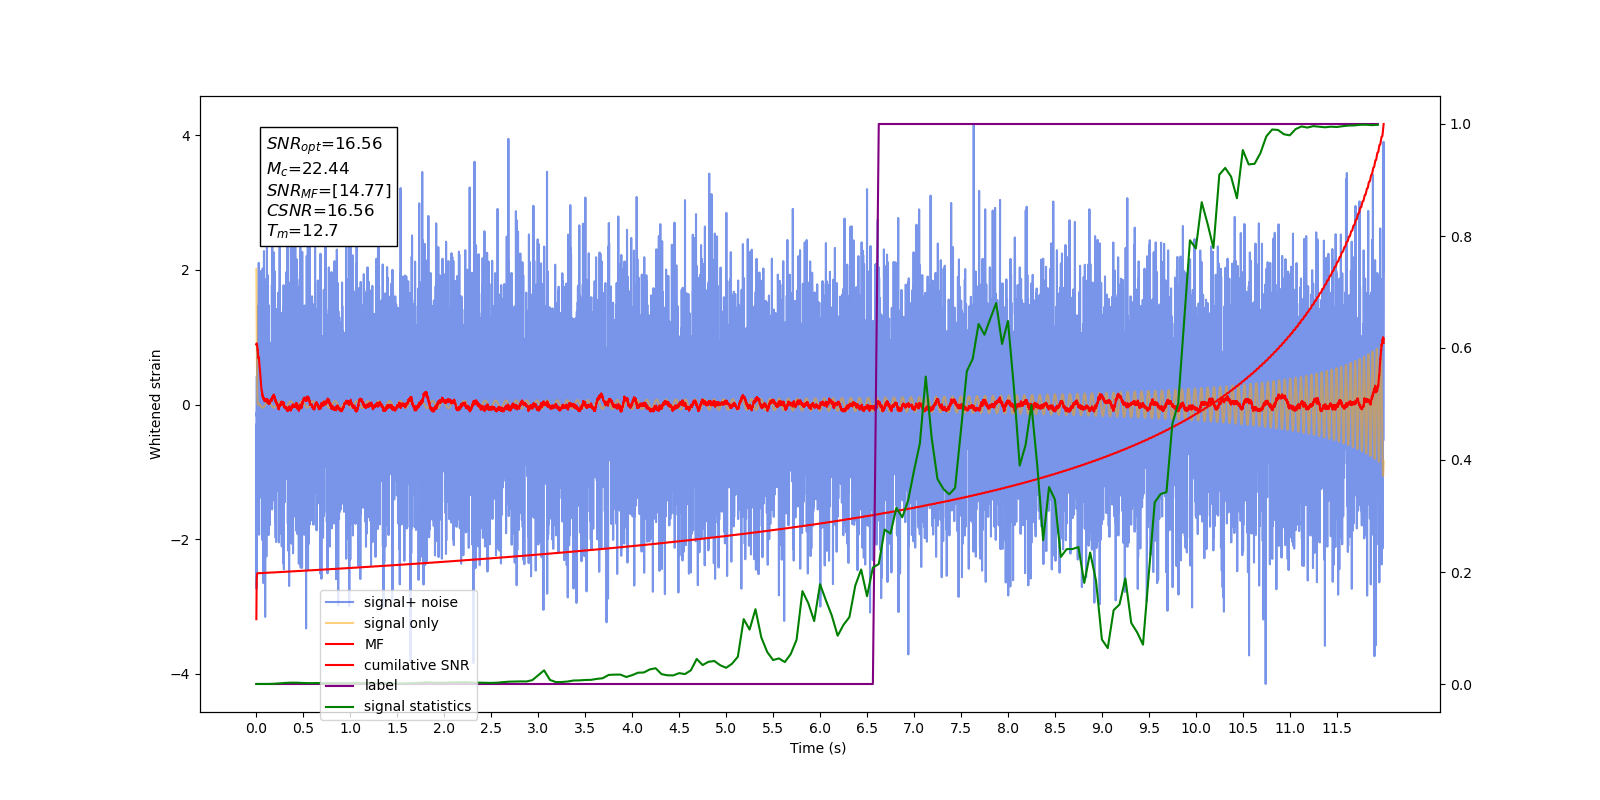This screenshot has height=800, width=1600.
Task: Click the SNR_MF=[14.77] annotation text
Action: [329, 190]
